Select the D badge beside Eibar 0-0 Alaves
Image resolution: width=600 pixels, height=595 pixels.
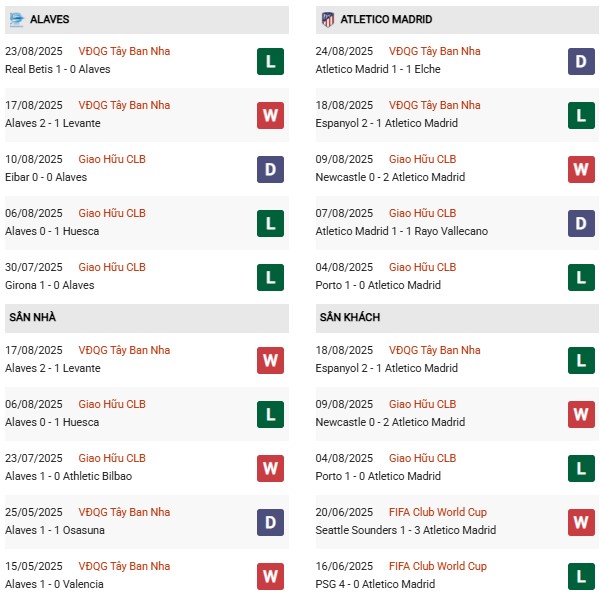(x=270, y=169)
